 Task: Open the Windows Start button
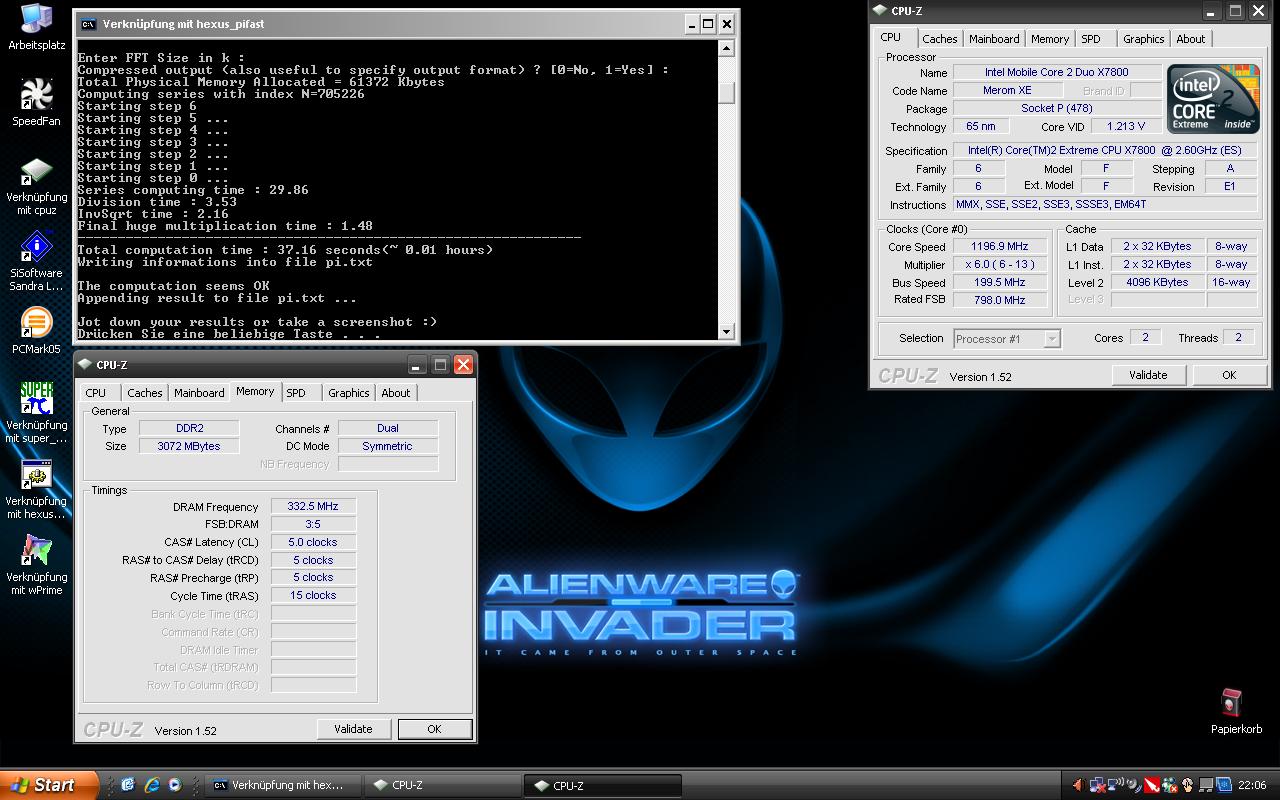(x=49, y=785)
